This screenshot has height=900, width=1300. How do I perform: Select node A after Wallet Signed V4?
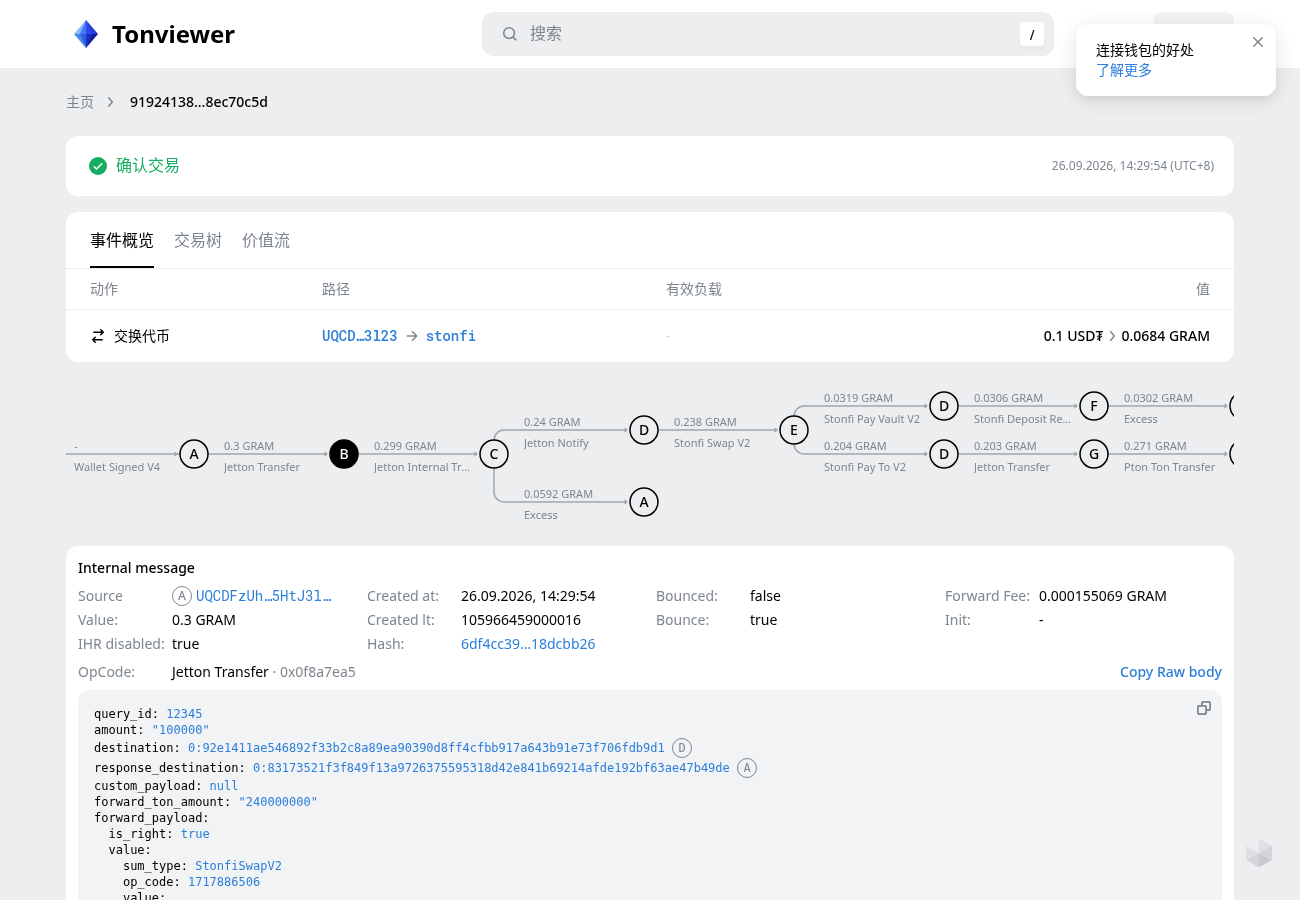click(194, 455)
